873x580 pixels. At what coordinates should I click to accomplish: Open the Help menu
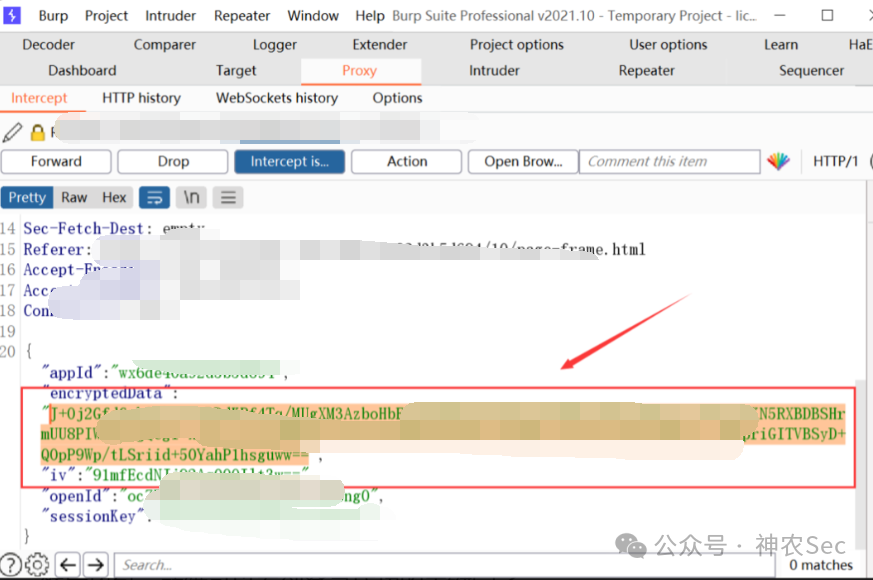click(x=370, y=16)
